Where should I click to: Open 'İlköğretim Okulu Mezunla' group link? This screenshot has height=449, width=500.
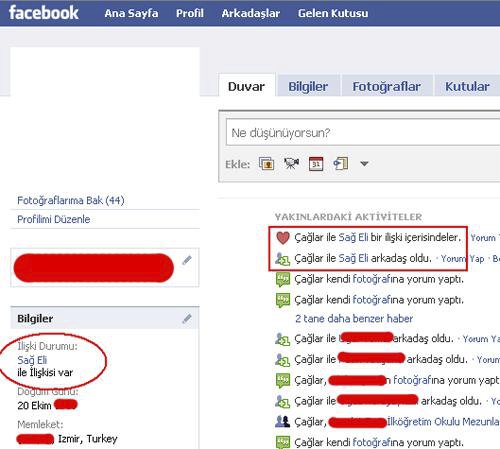point(443,421)
